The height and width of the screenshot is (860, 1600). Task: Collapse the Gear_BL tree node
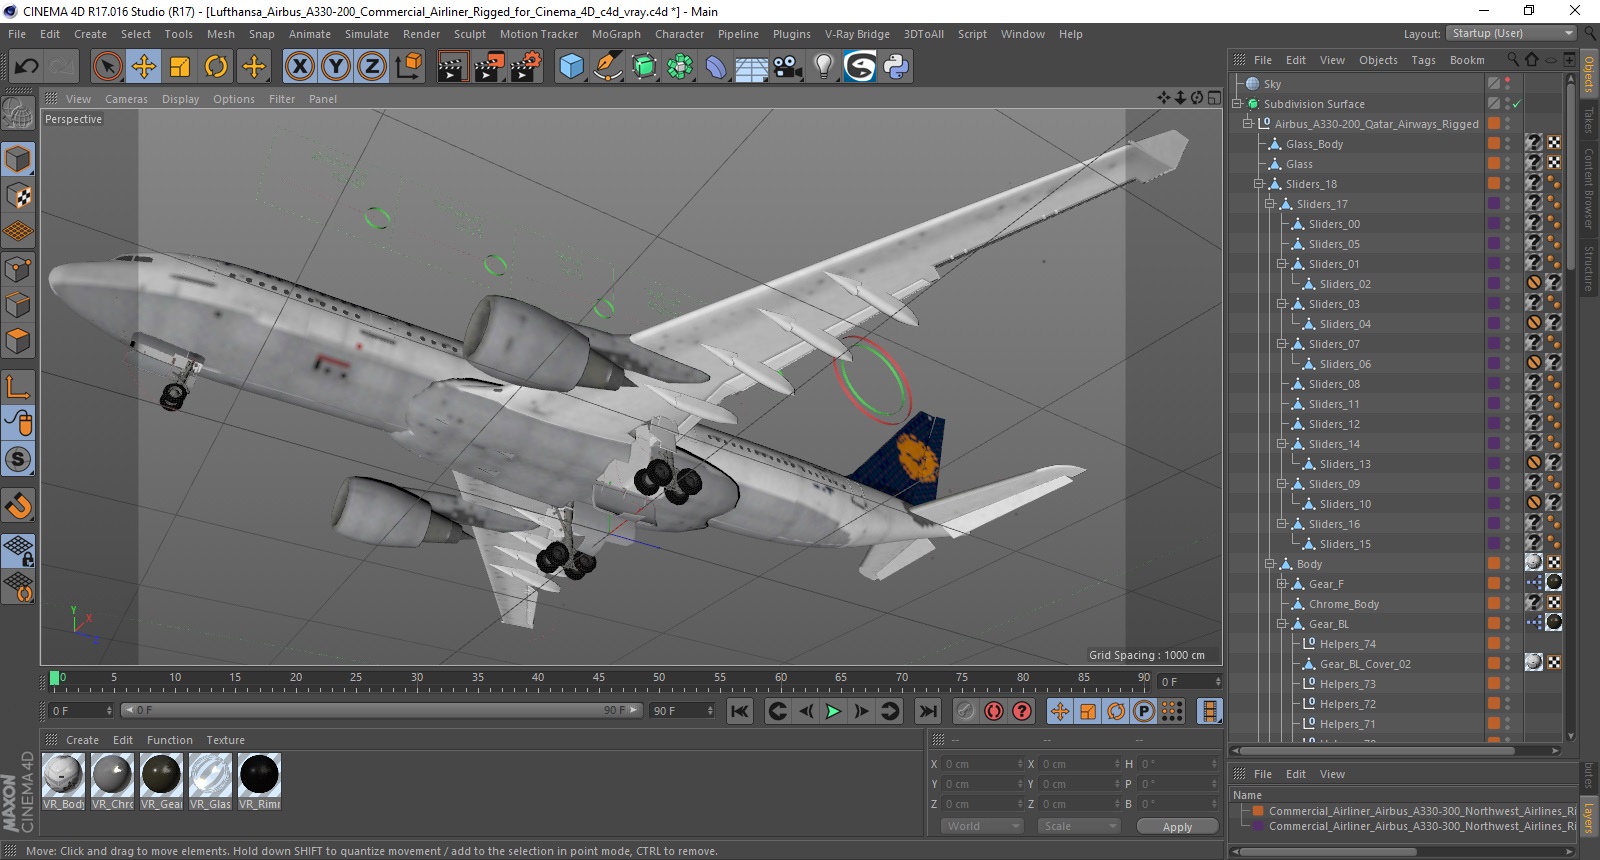pyautogui.click(x=1281, y=624)
